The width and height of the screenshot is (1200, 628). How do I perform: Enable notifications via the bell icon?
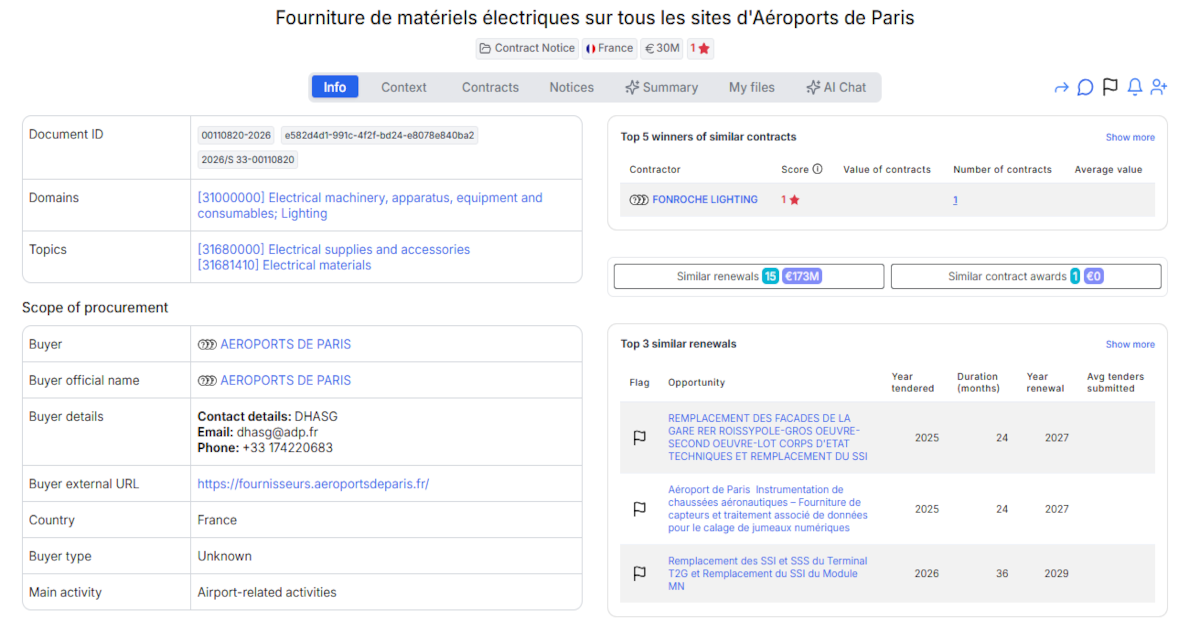coord(1134,87)
